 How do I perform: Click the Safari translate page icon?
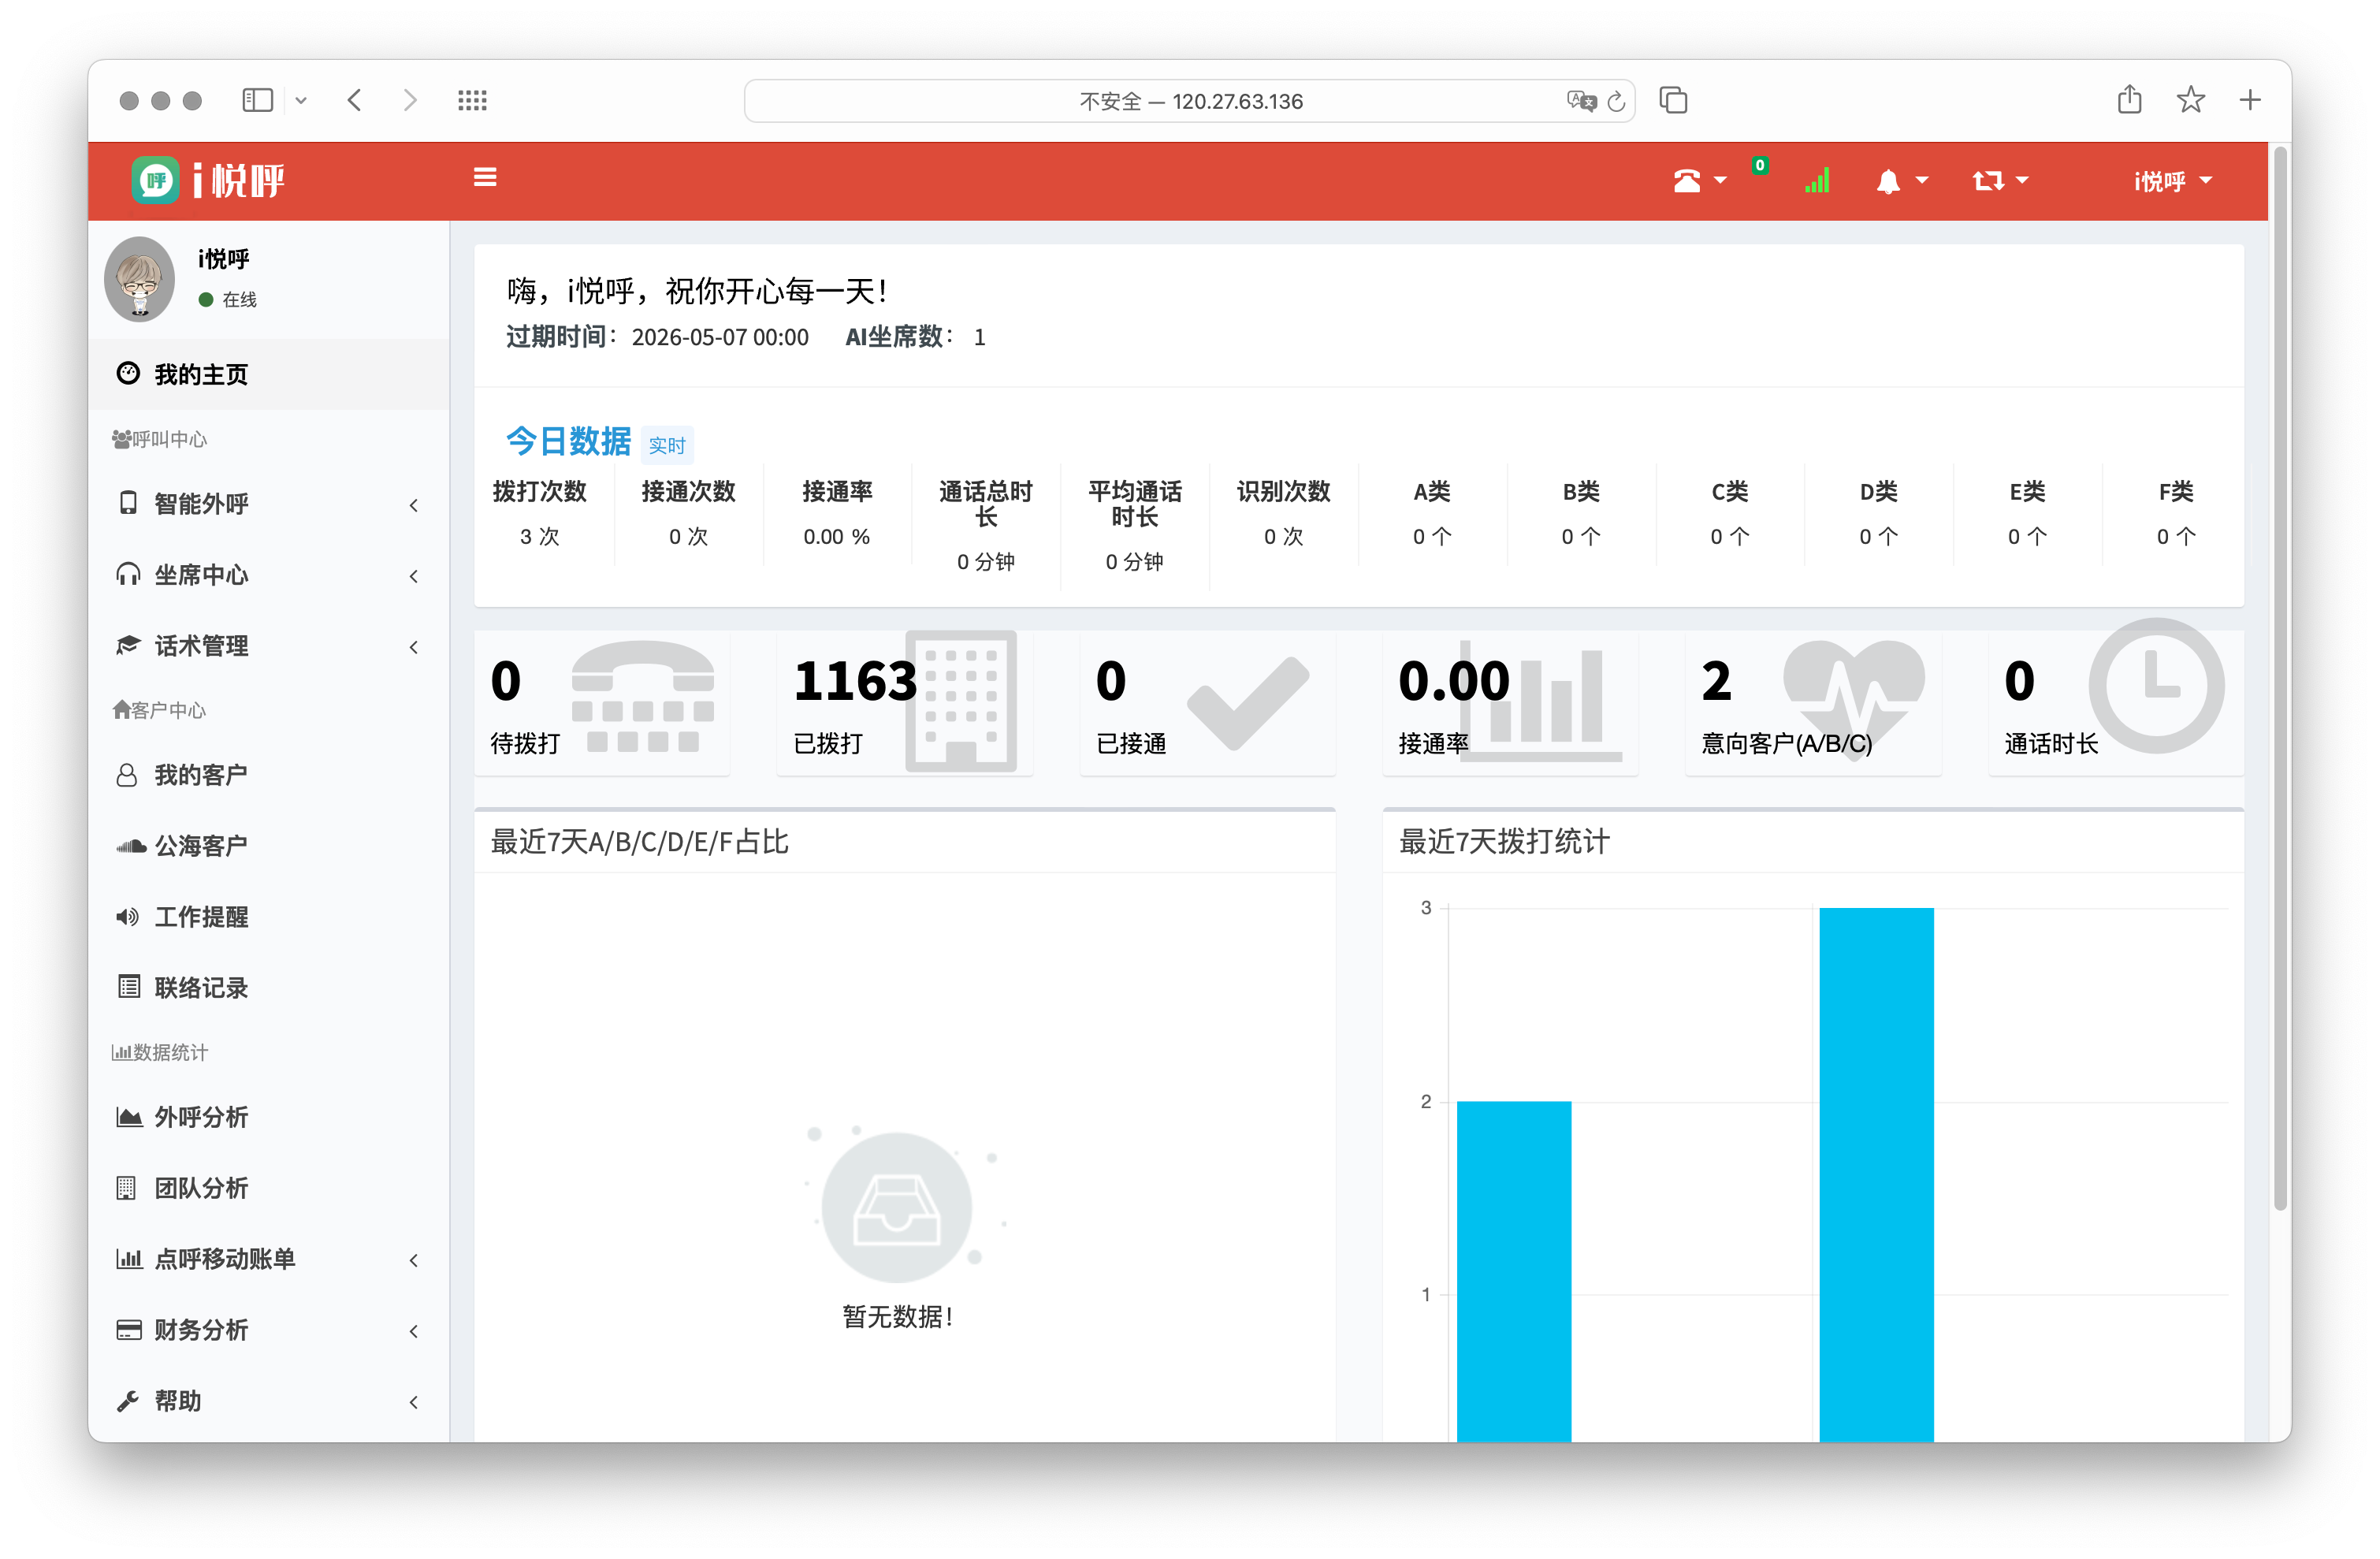(1581, 101)
